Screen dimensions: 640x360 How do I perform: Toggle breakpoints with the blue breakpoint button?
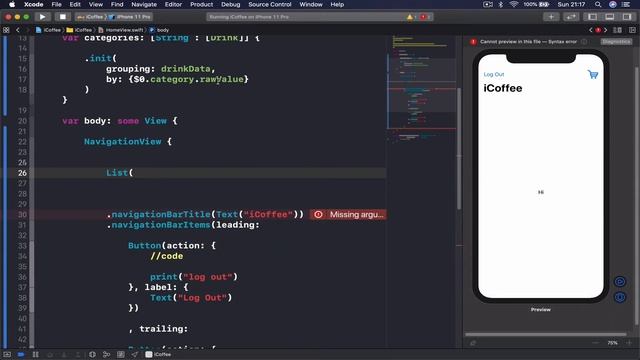21,354
